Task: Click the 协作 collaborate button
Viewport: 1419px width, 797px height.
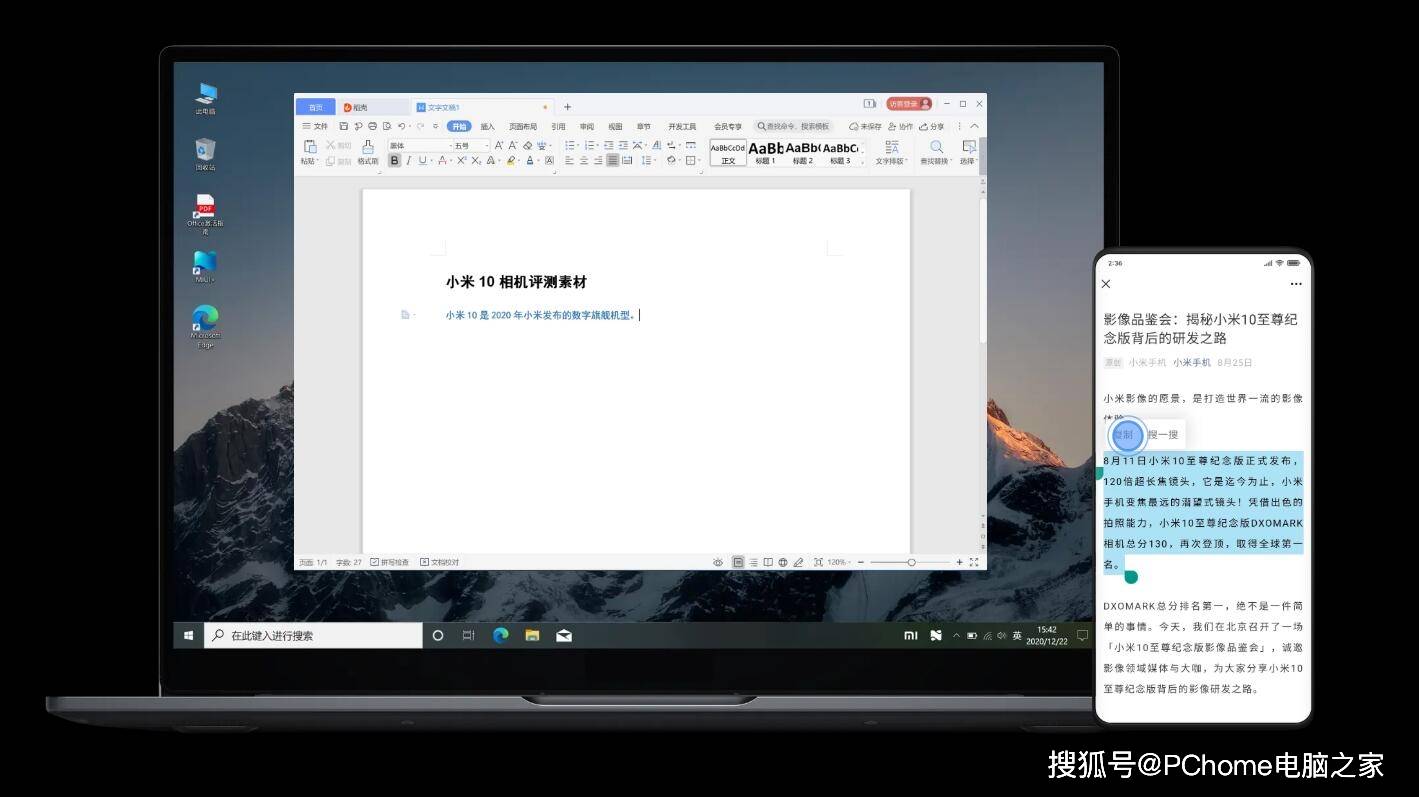Action: (x=900, y=126)
